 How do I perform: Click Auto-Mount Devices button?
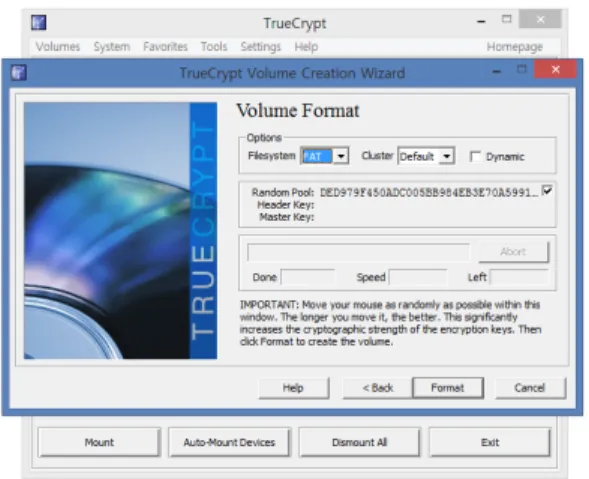(x=229, y=442)
